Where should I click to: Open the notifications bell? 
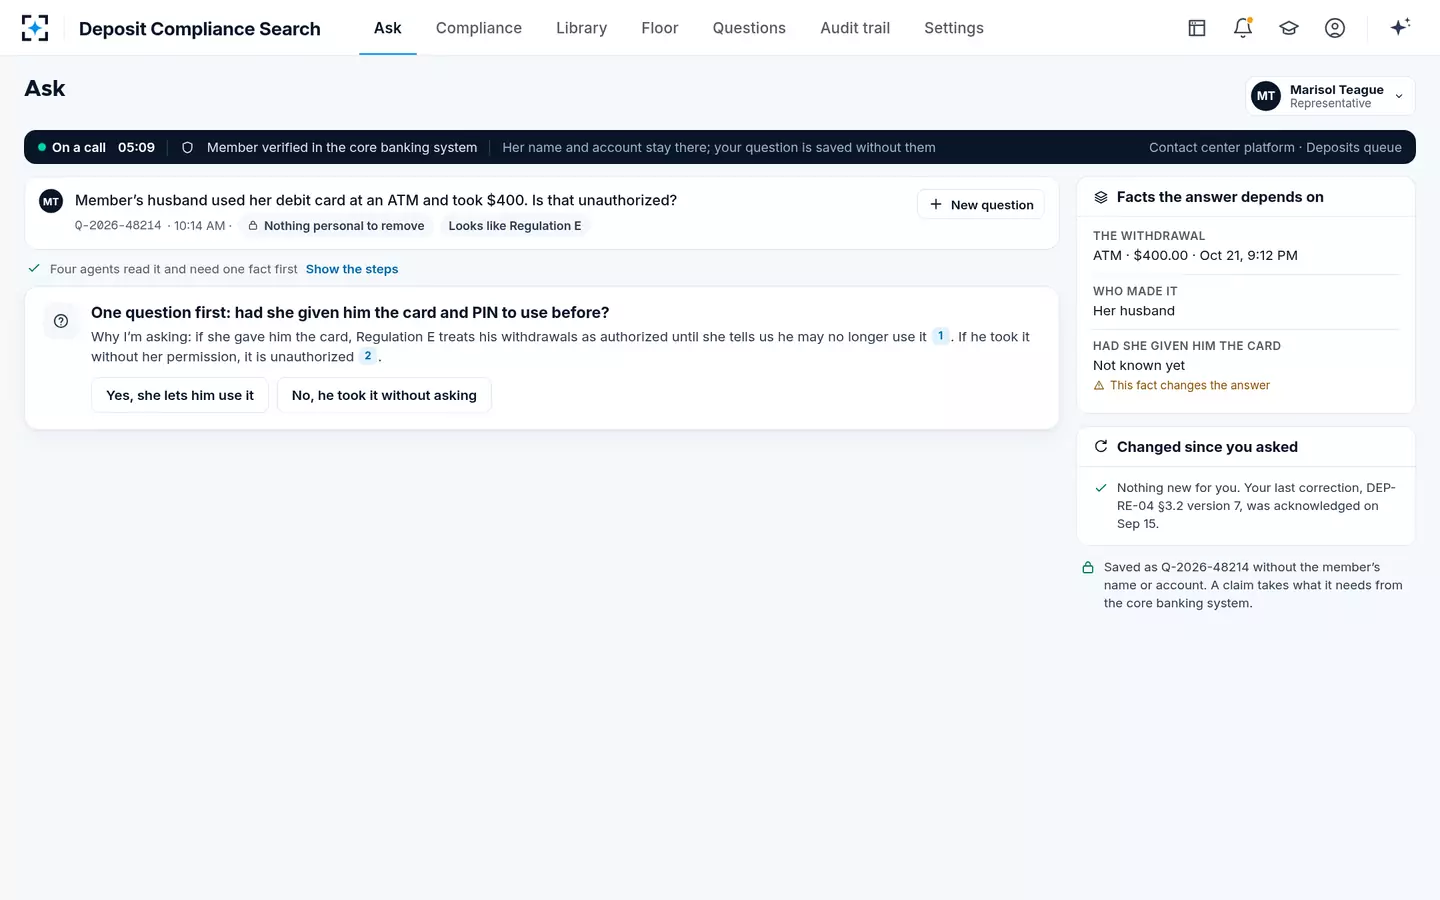pyautogui.click(x=1243, y=28)
